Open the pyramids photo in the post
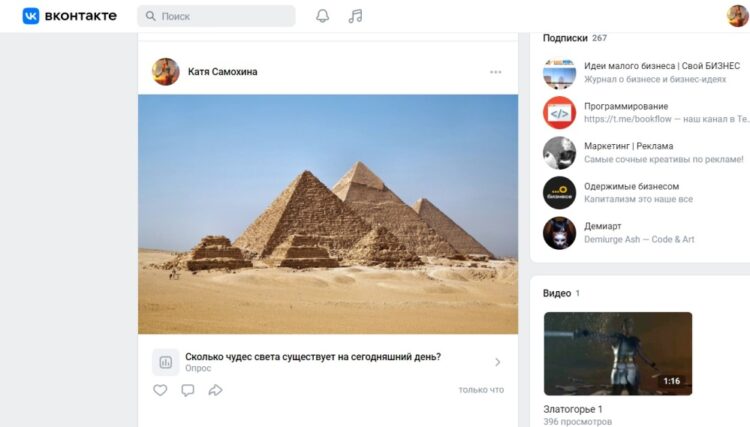The width and height of the screenshot is (750, 427). point(328,214)
